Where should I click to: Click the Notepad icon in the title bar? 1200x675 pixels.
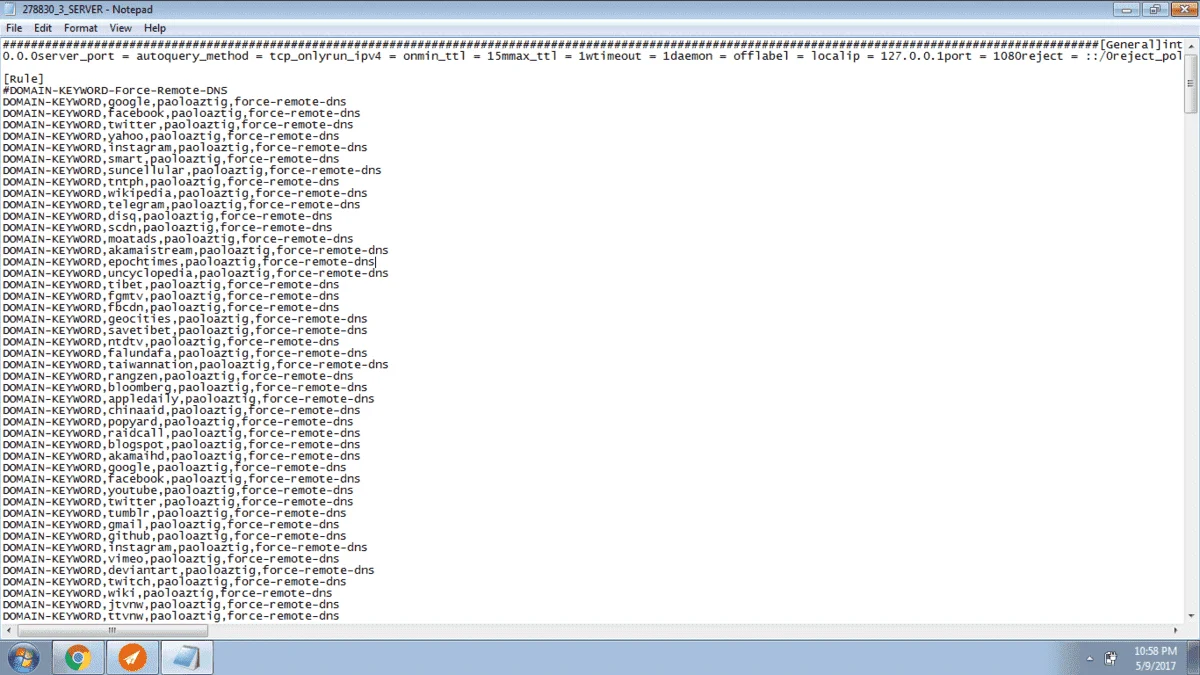tap(10, 9)
